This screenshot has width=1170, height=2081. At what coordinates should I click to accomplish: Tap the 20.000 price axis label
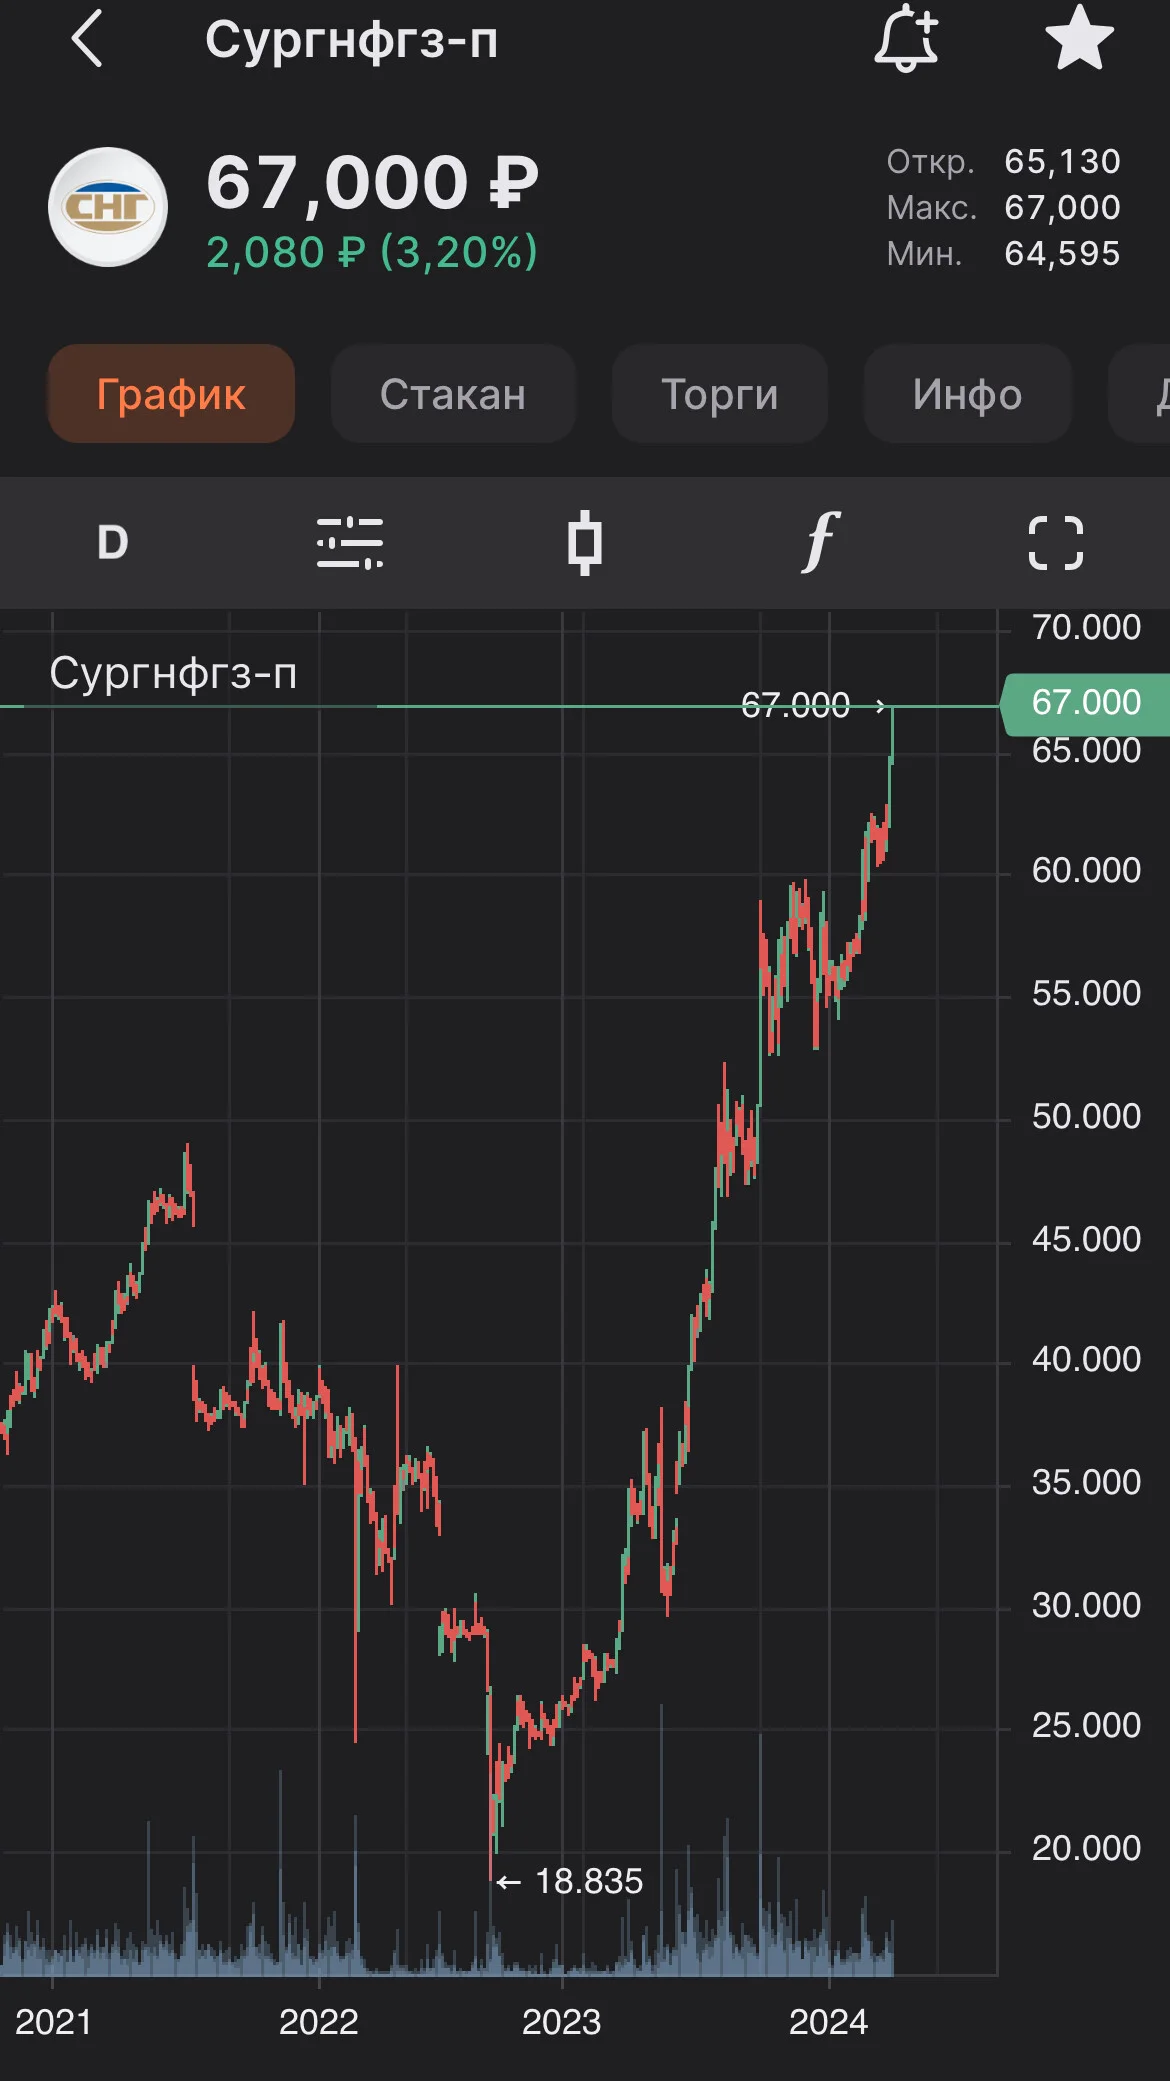click(x=1086, y=1848)
